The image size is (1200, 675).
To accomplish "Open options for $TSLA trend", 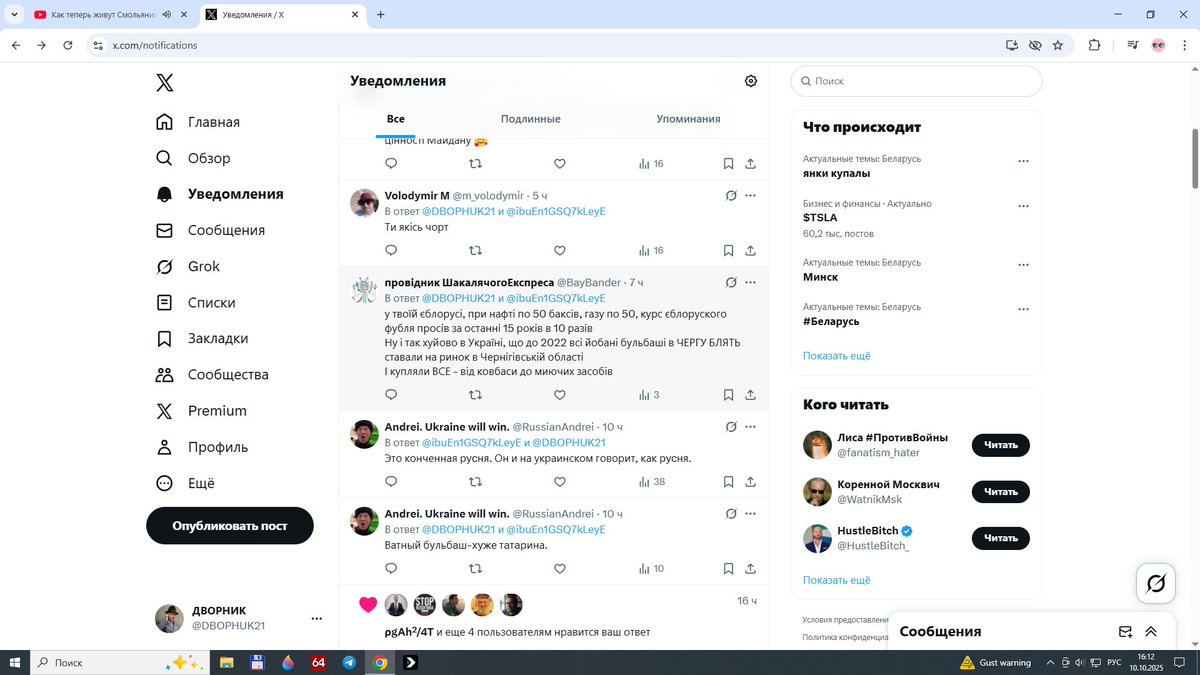I will pos(1023,206).
